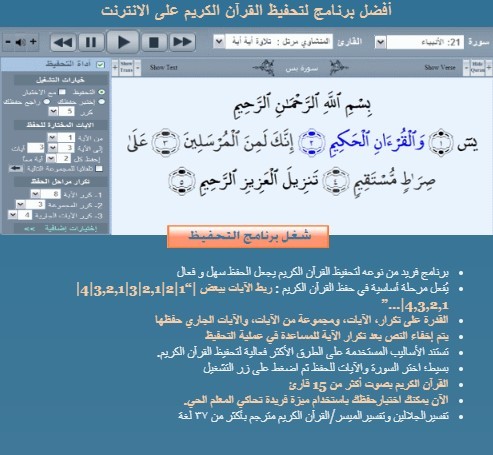Click the blue verse 2 end marker
Screen dimensions: 493x455
311,143
